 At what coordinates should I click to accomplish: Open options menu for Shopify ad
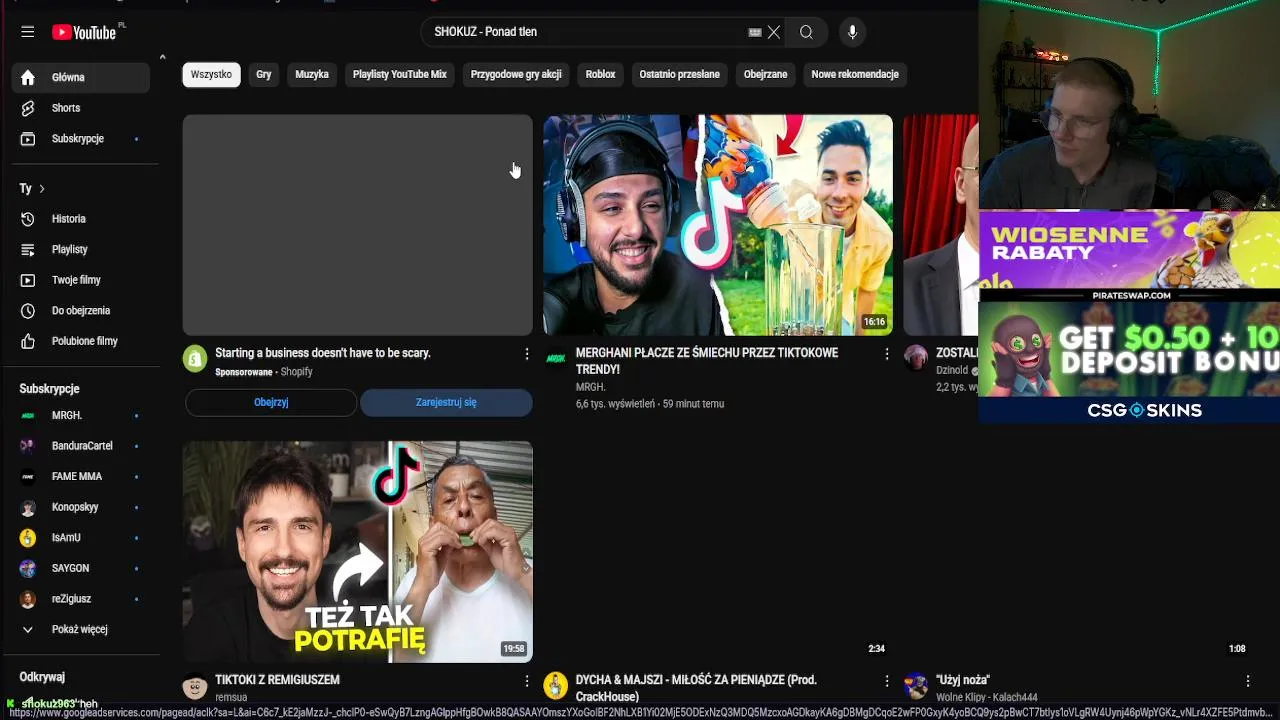coord(526,354)
